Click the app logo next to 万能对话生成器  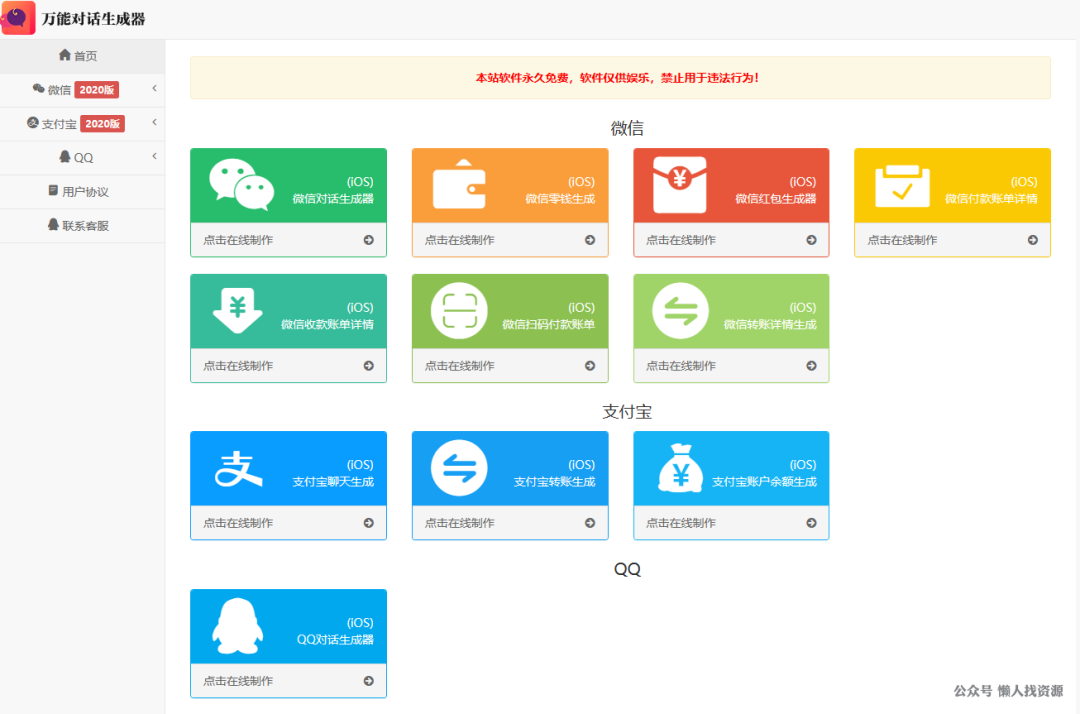point(18,18)
